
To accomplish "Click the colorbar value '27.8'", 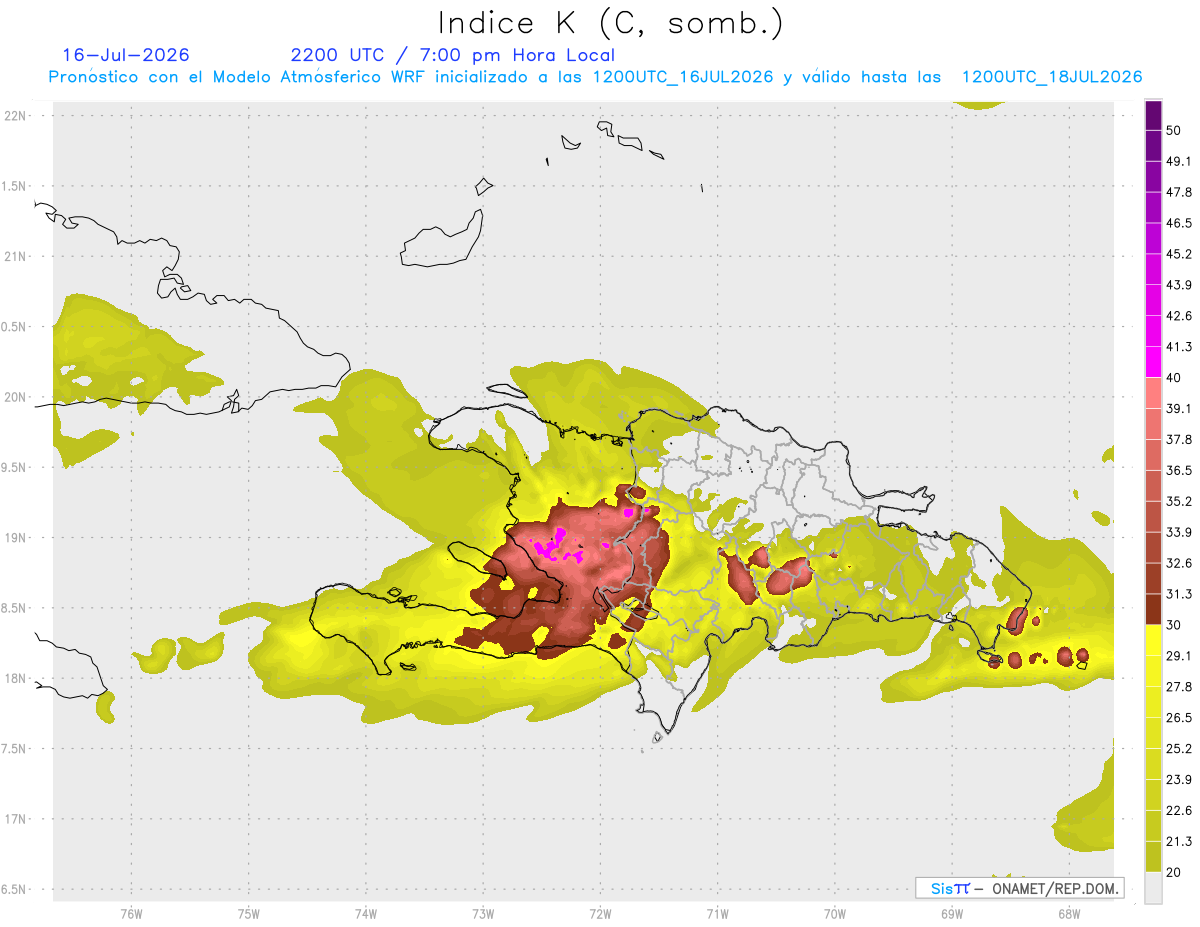I will coord(1179,687).
